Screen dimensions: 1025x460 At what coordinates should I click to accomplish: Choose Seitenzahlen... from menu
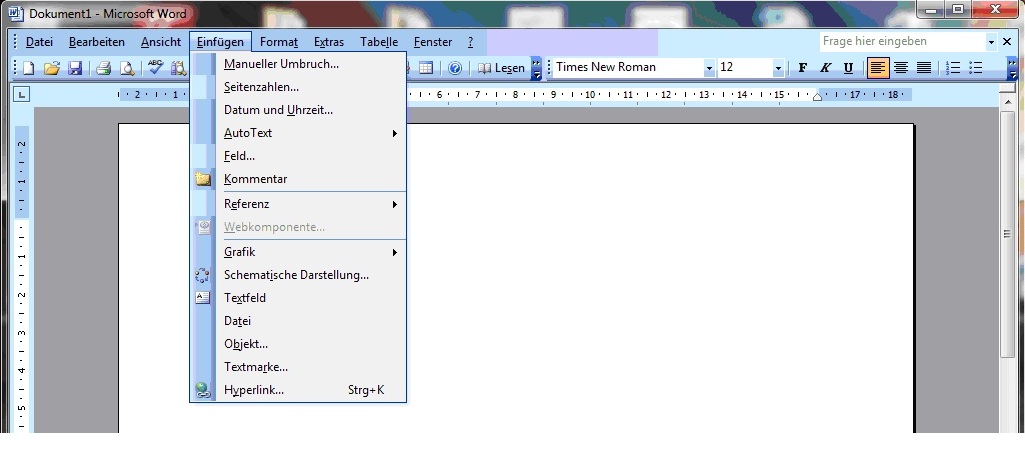pyautogui.click(x=297, y=87)
